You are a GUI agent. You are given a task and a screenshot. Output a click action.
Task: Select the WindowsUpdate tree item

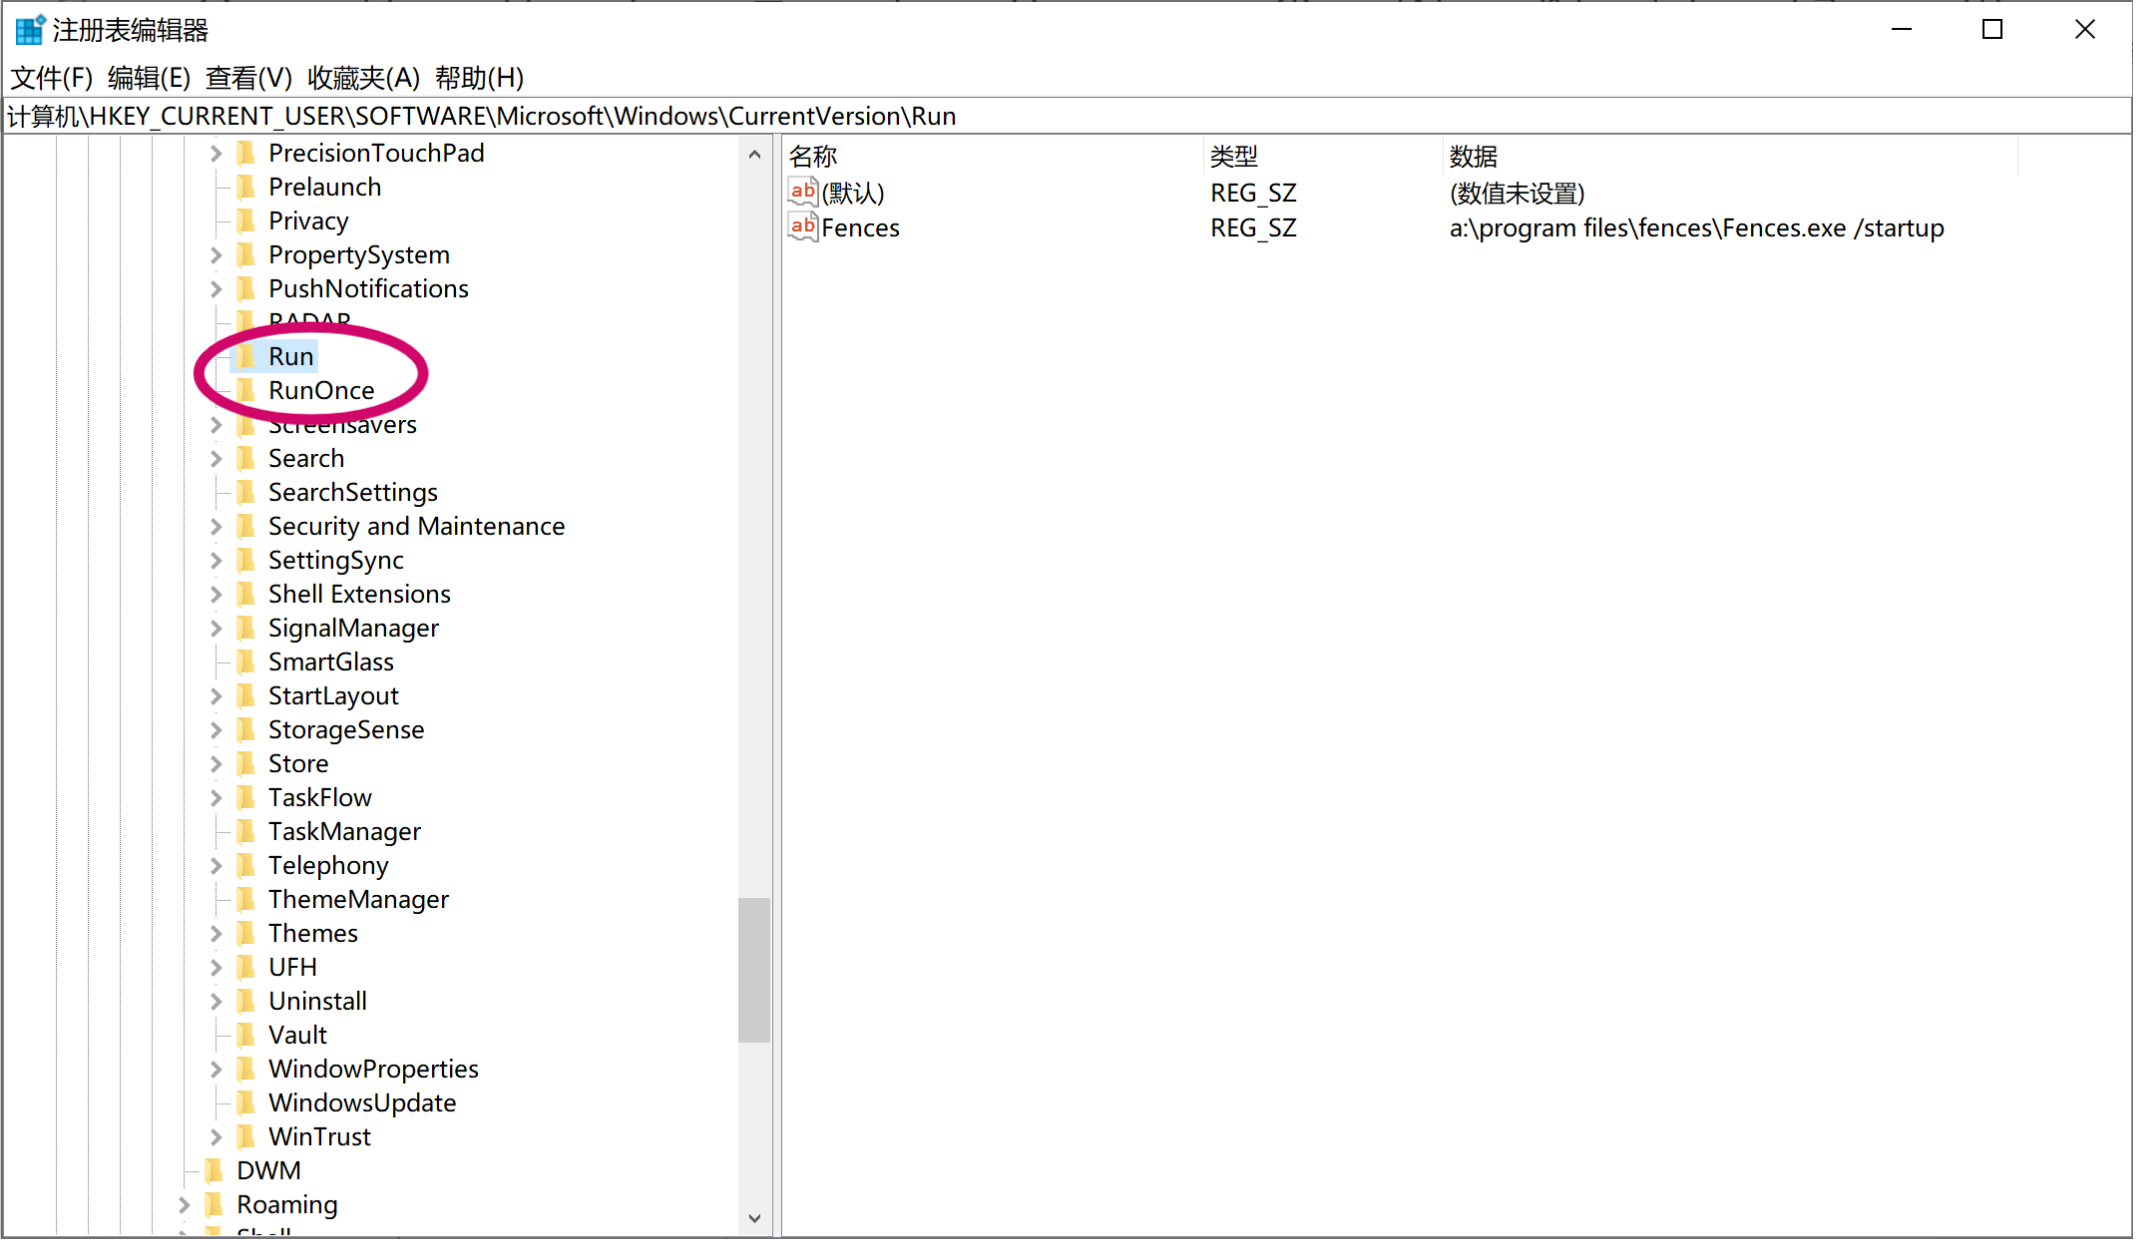click(x=362, y=1102)
